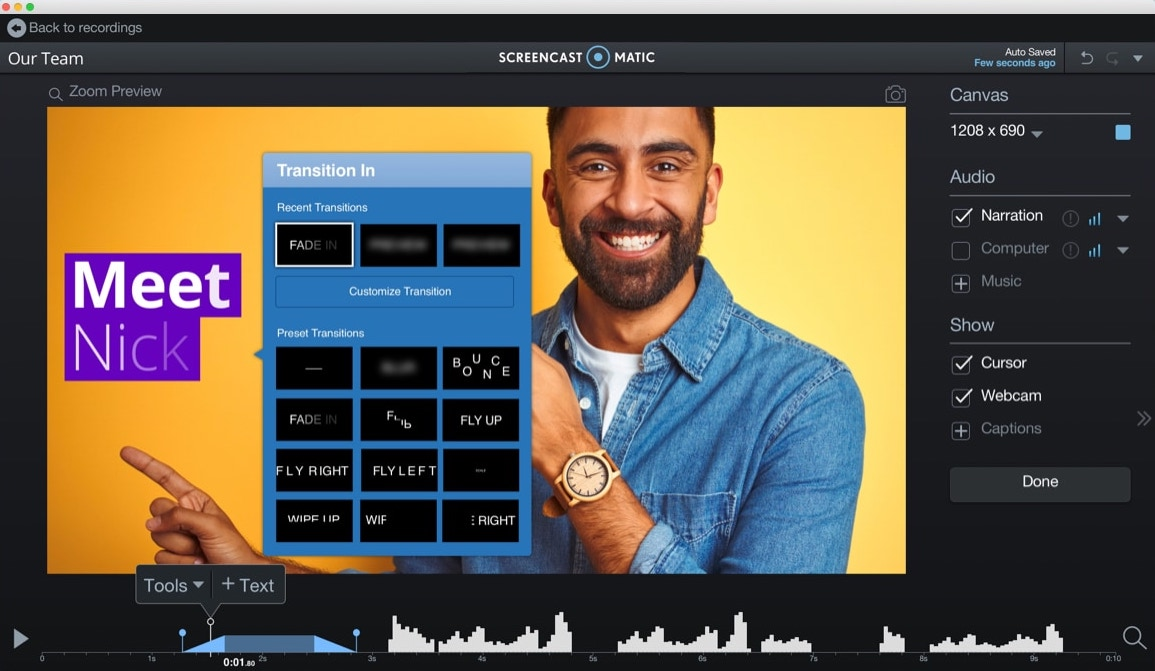This screenshot has width=1155, height=671.
Task: Uncheck the Narration audio checkbox
Action: [961, 217]
